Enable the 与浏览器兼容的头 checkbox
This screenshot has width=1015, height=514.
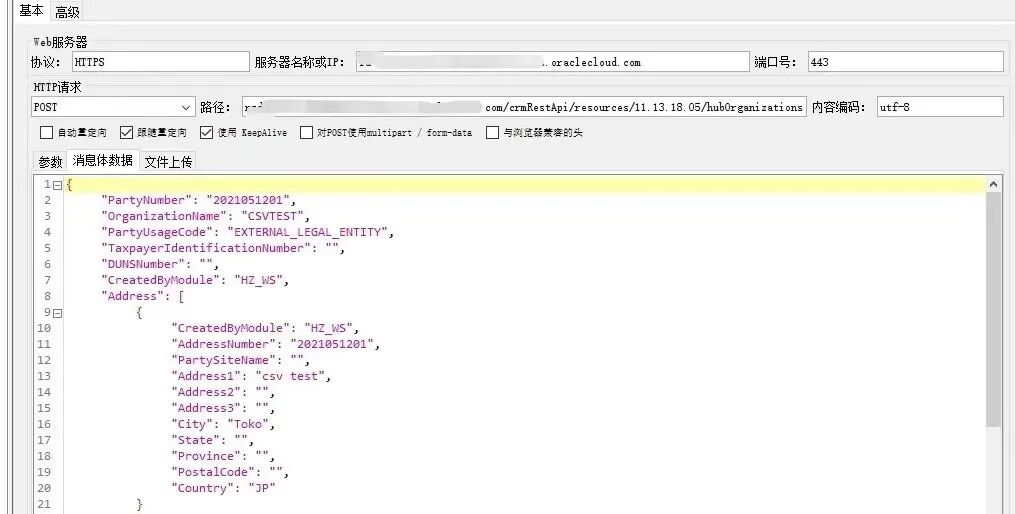click(x=493, y=133)
